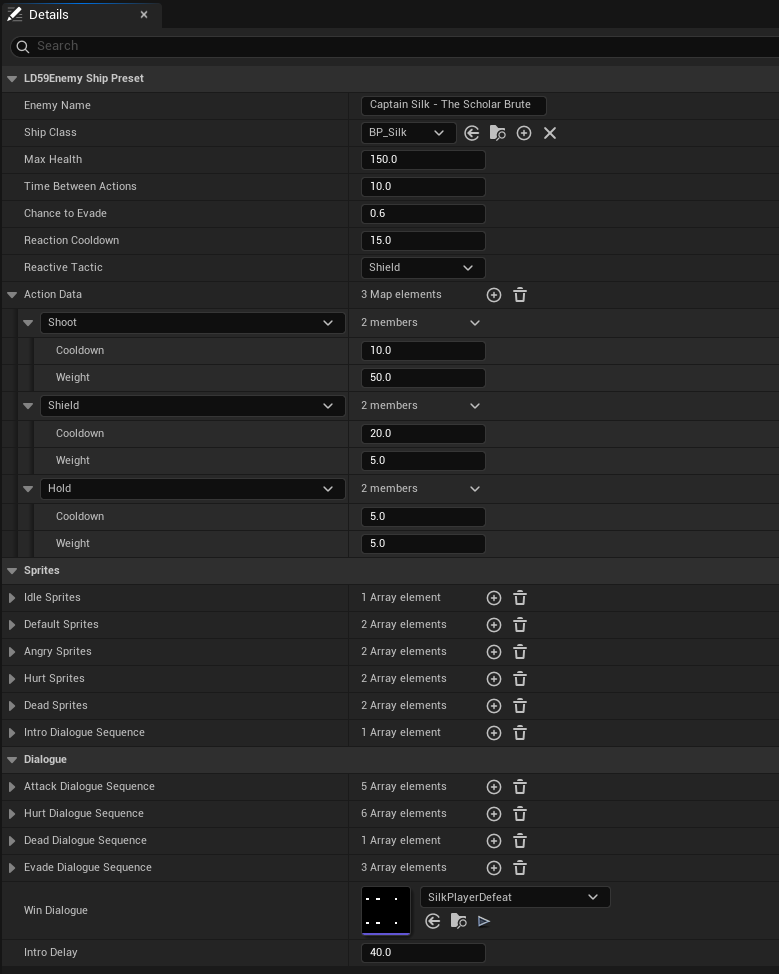Close the Details tab

tap(144, 14)
